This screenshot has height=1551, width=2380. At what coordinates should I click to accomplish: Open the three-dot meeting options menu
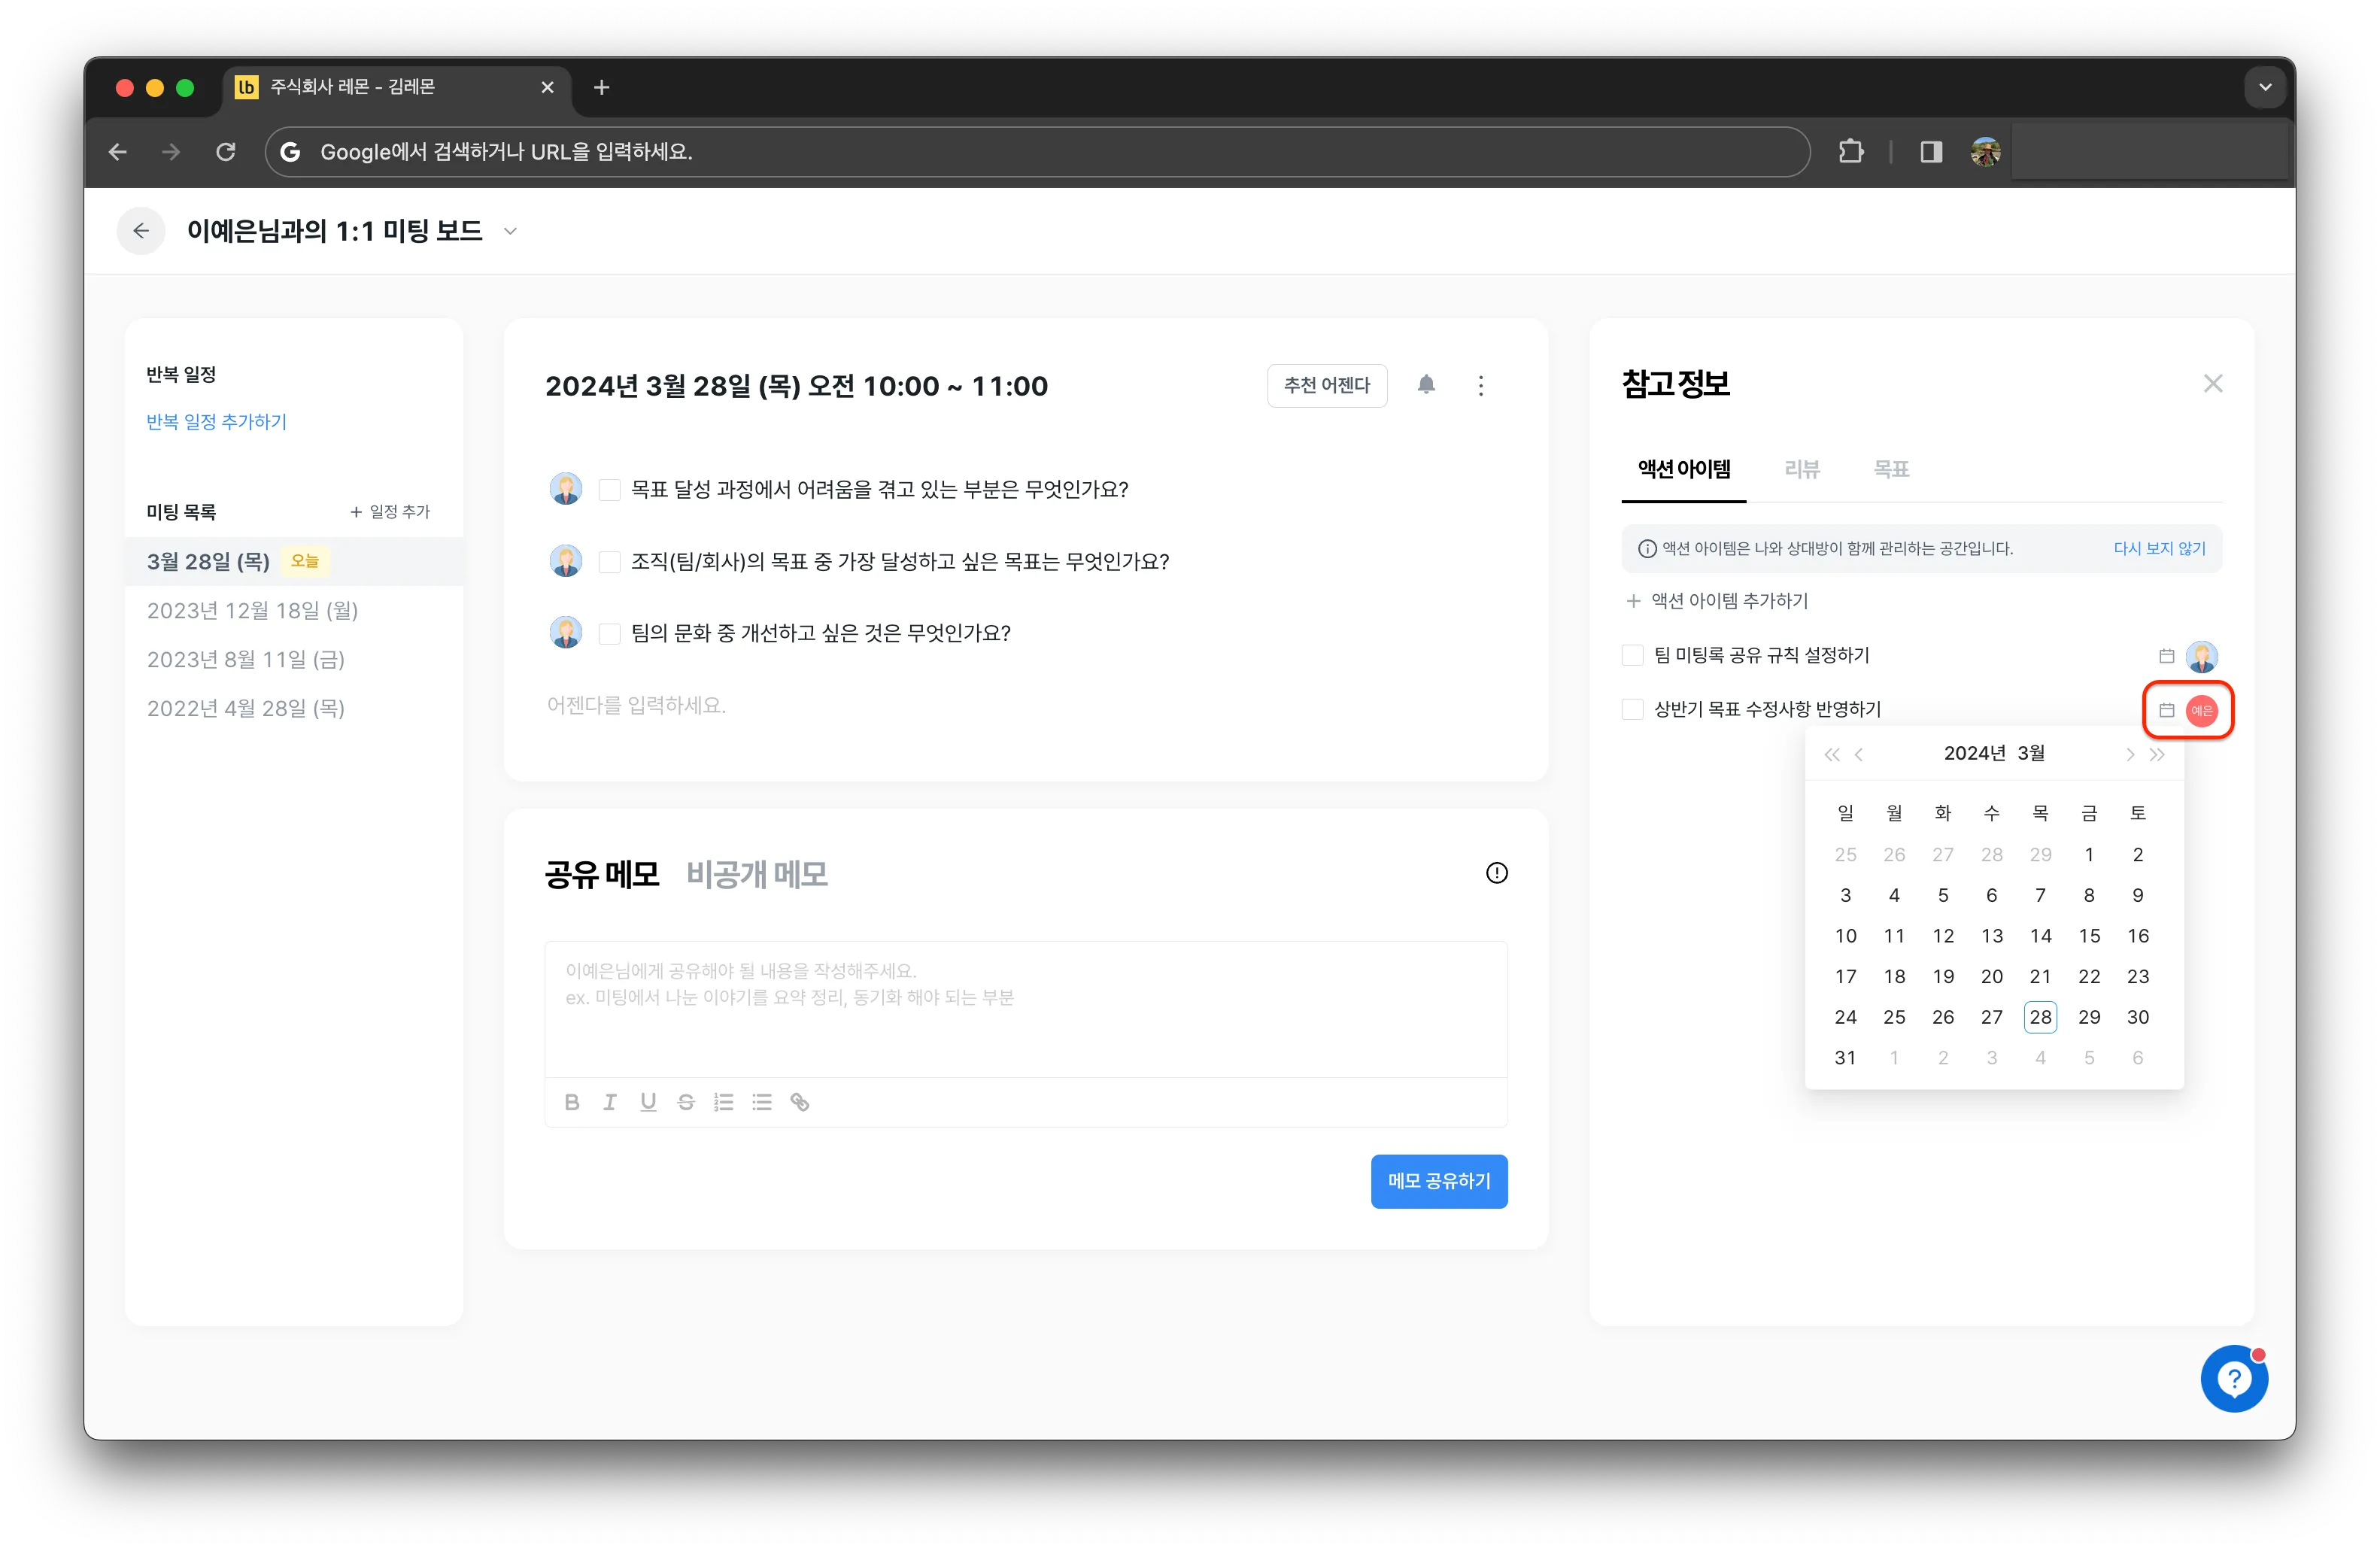(1481, 385)
